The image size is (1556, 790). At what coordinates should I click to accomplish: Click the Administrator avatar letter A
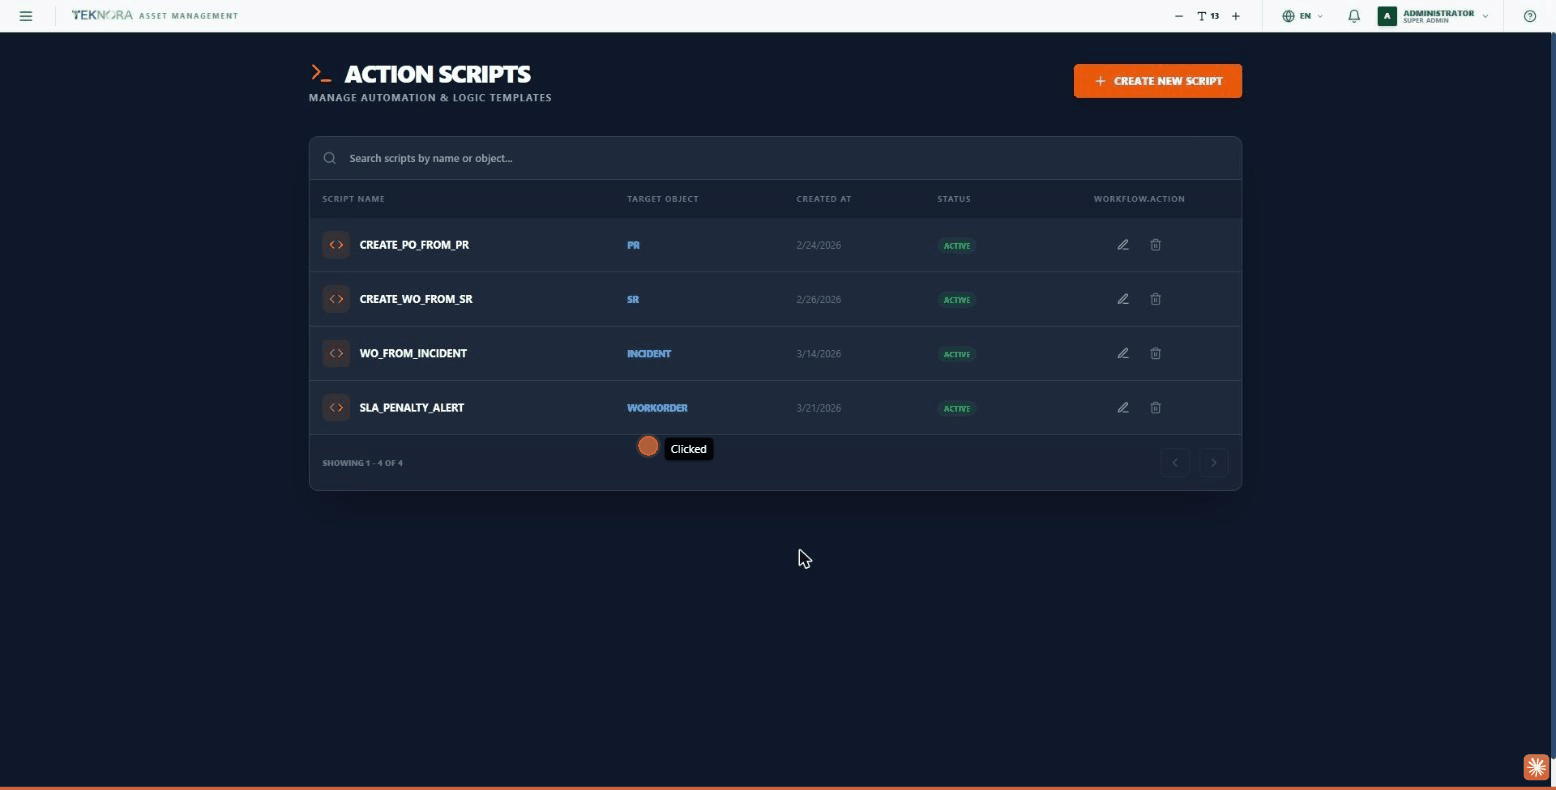tap(1387, 16)
